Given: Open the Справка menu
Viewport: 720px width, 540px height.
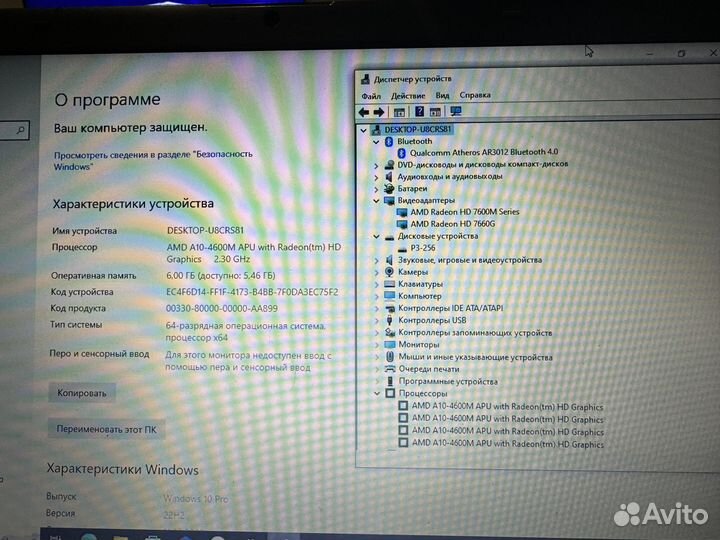Looking at the screenshot, I should (475, 96).
